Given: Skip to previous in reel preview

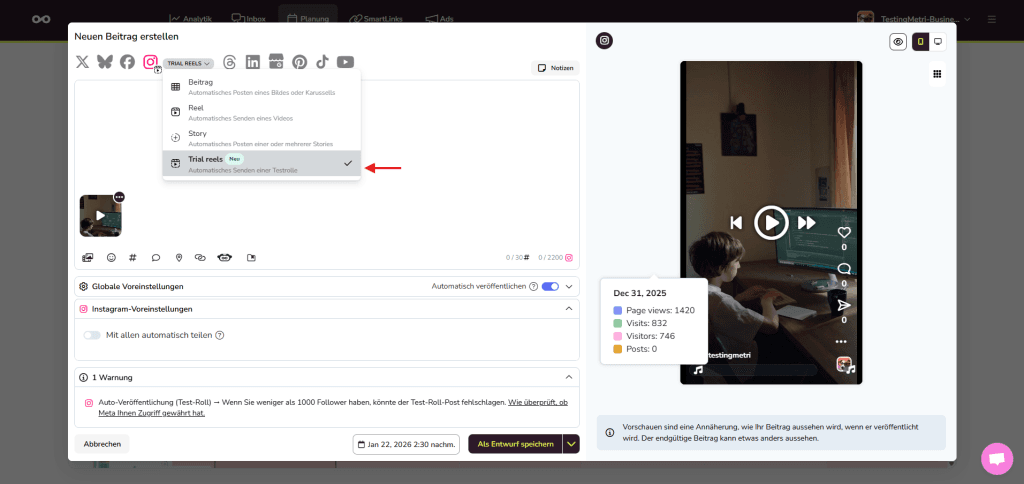Looking at the screenshot, I should pos(737,223).
